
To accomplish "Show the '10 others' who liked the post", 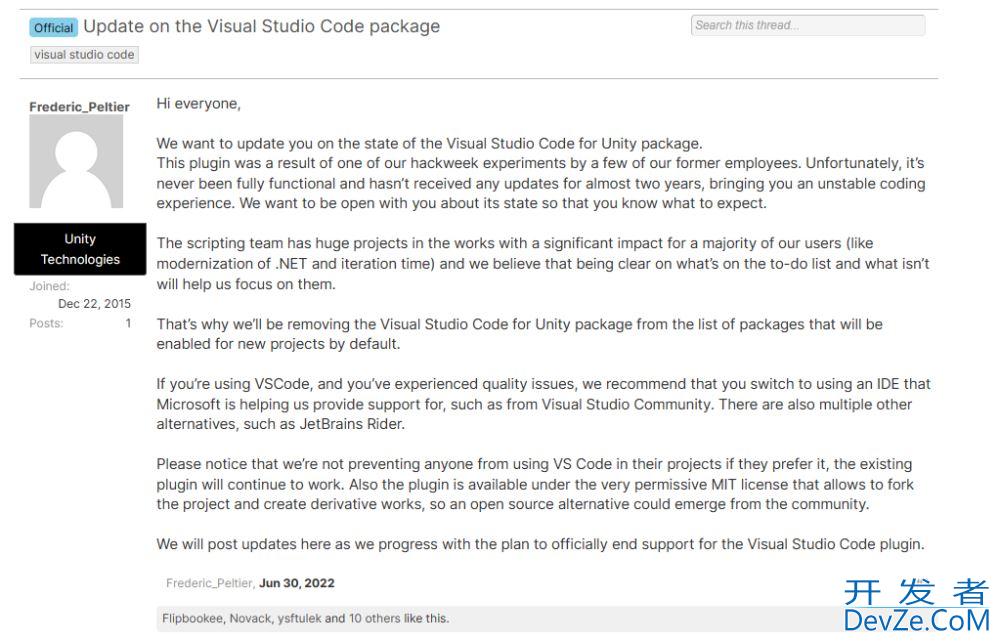I will (x=374, y=618).
